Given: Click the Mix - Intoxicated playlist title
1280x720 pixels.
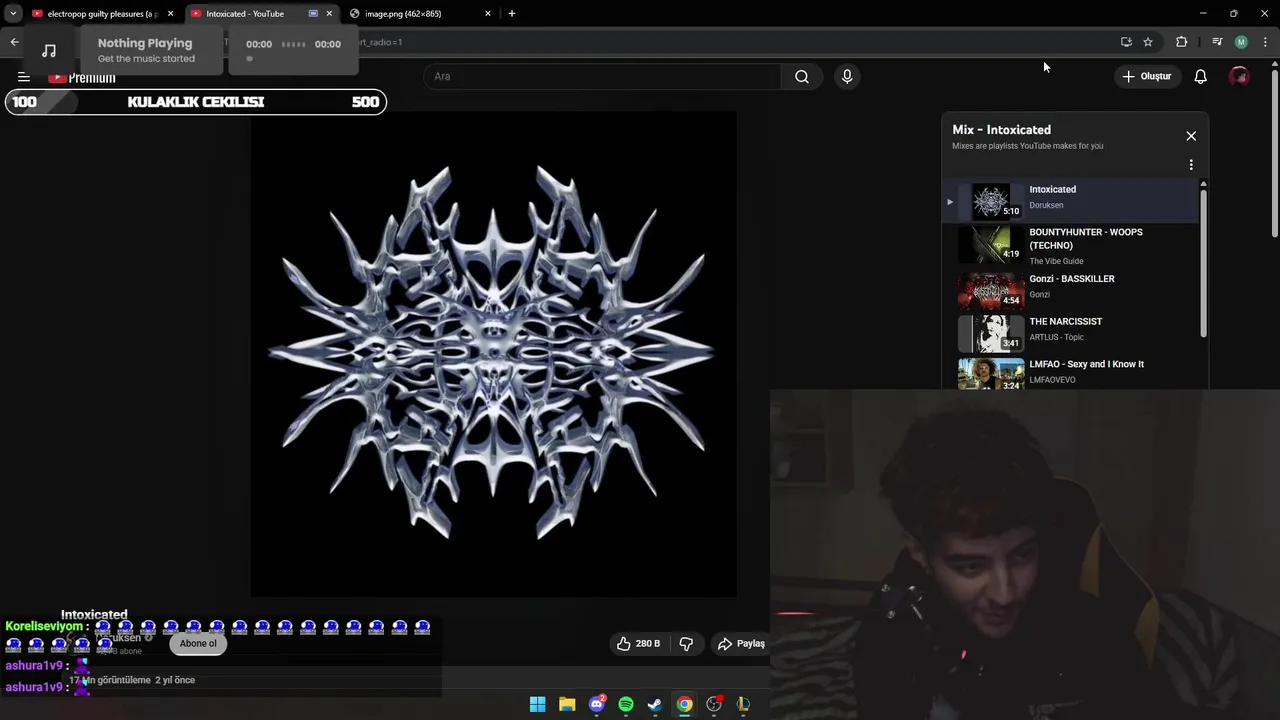Looking at the screenshot, I should [1001, 130].
